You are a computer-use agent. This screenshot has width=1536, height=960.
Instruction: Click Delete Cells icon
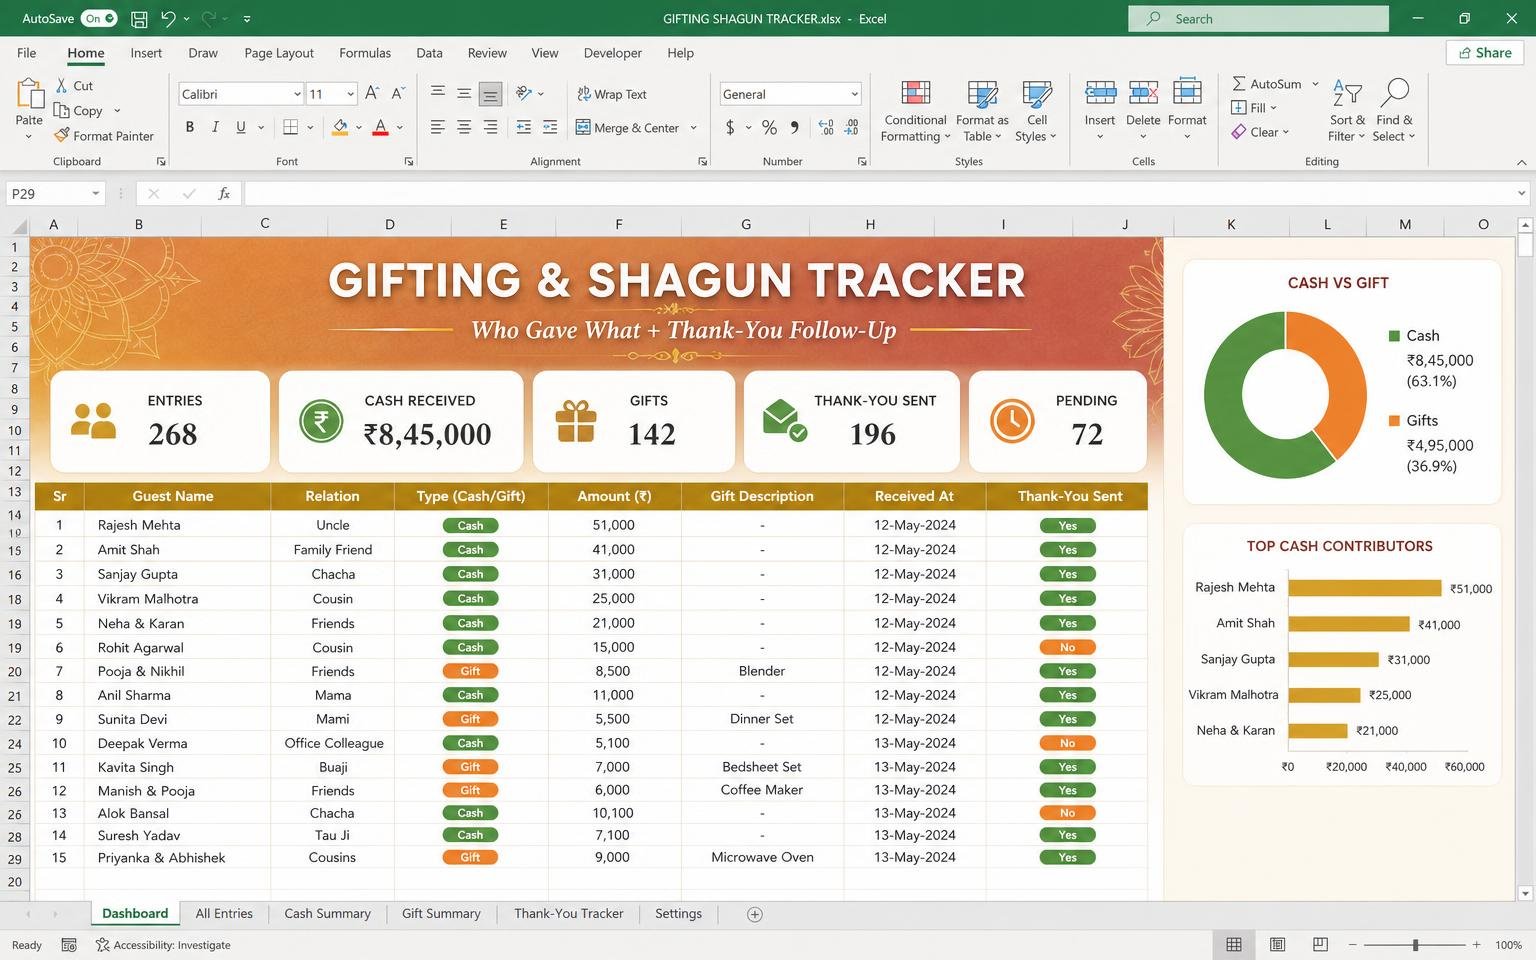pos(1143,93)
